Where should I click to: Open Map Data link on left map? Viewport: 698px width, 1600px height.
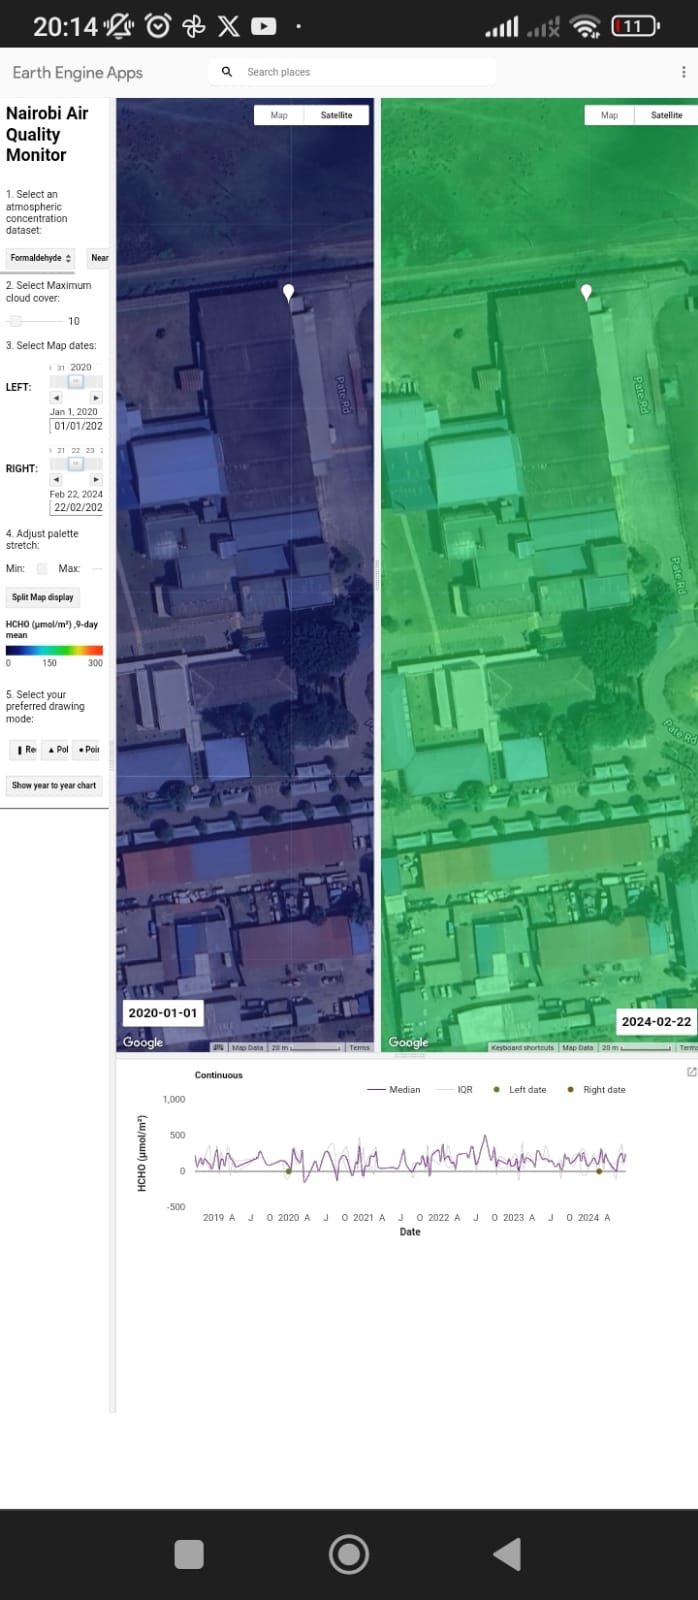tap(247, 1048)
